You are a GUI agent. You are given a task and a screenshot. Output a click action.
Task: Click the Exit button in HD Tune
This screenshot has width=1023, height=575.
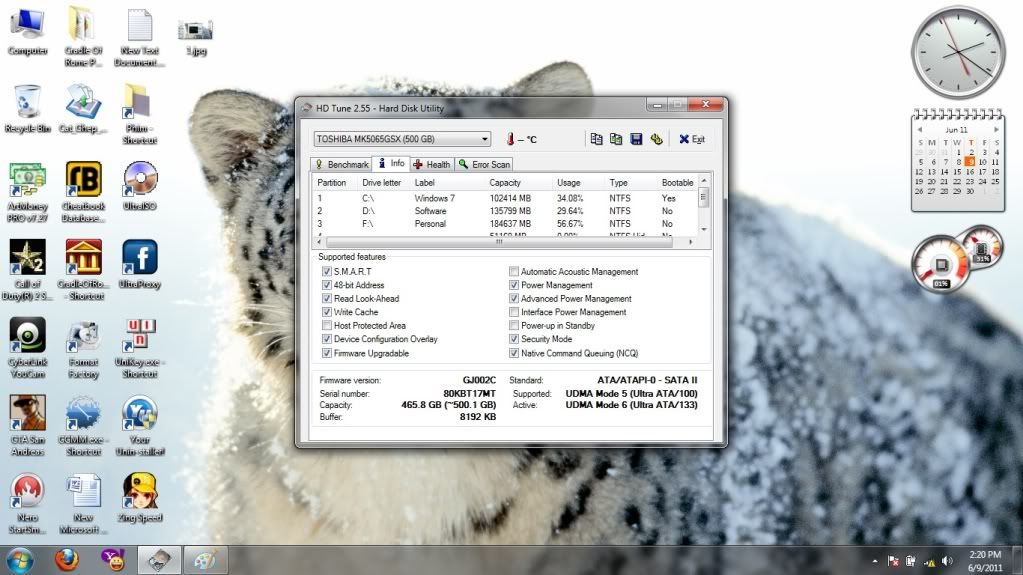[x=692, y=139]
